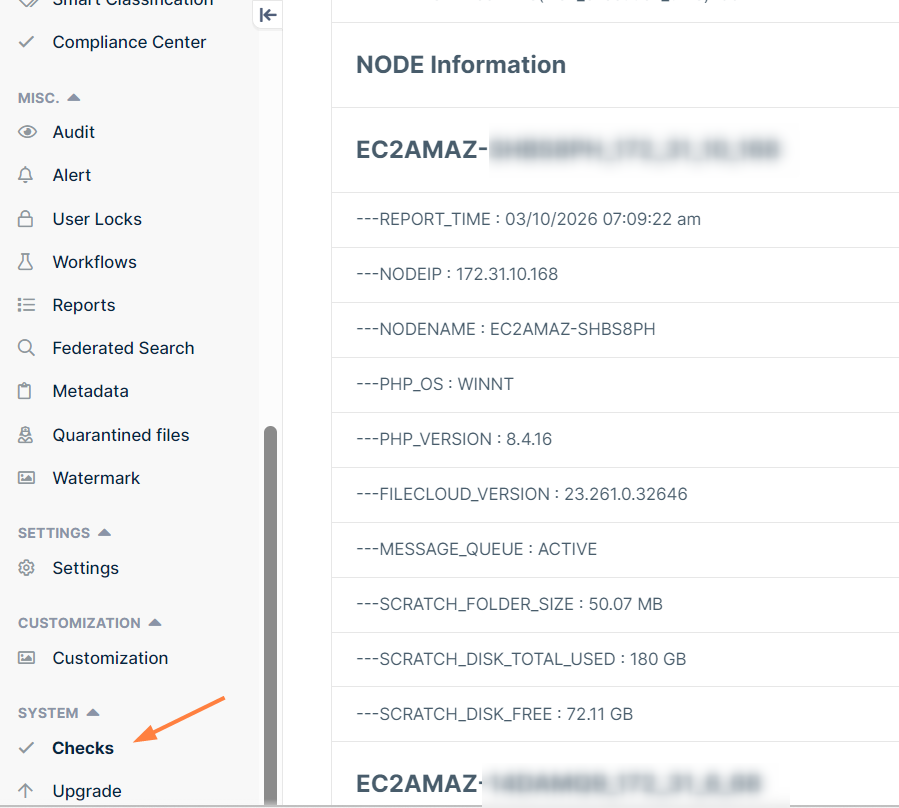
Task: Open Compliance Center from the sidebar
Action: (128, 42)
